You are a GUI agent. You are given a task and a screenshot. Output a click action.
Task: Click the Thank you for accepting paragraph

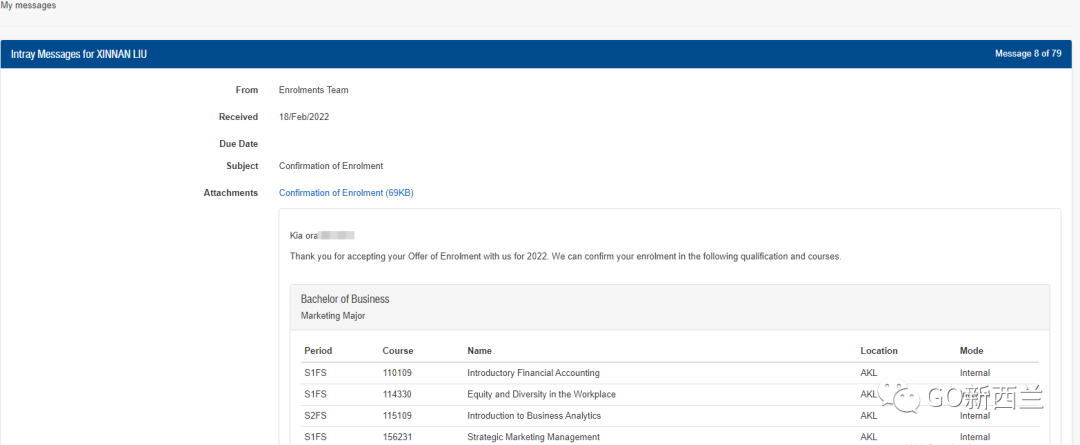(565, 256)
